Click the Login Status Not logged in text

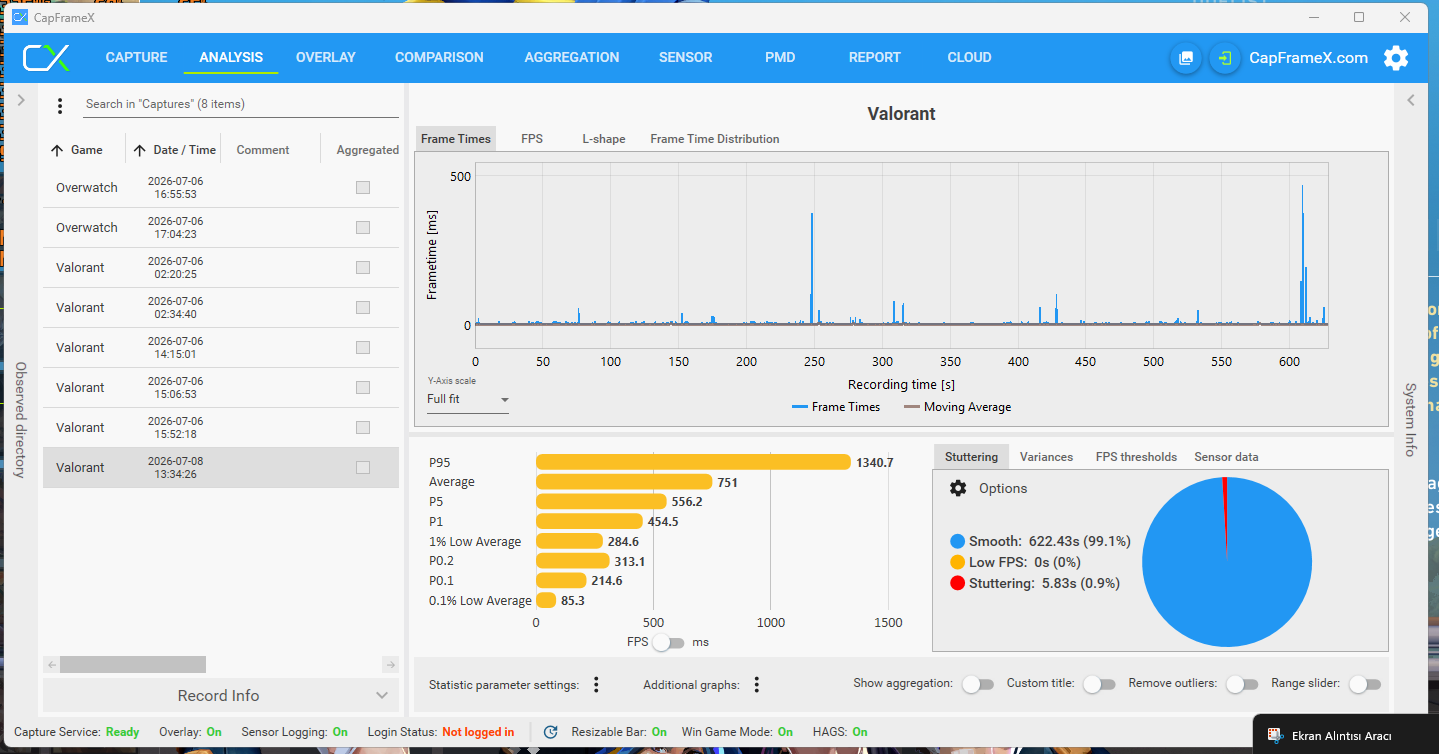point(478,732)
